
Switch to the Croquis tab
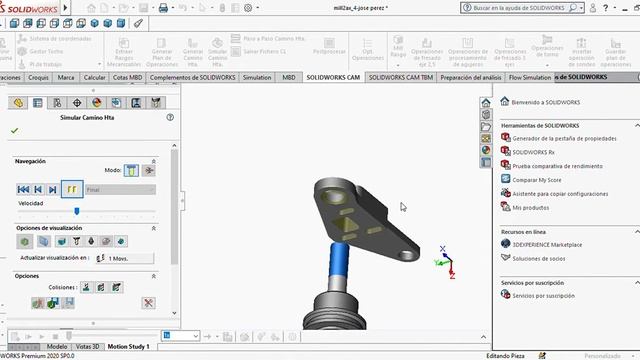[39, 77]
